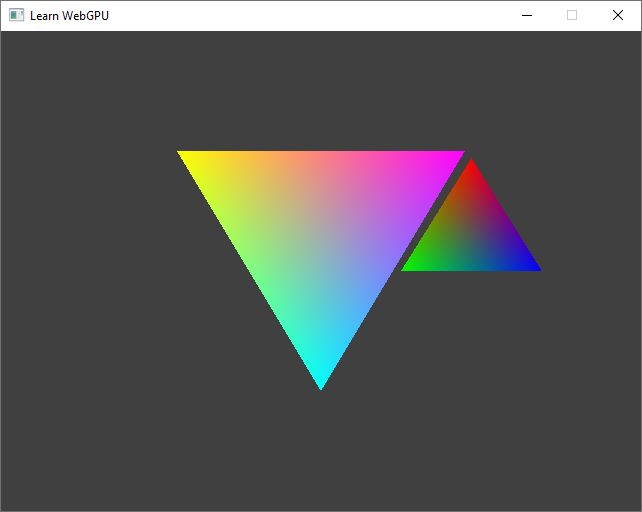Click the empty title bar area beside the title
Image resolution: width=642 pixels, height=512 pixels.
pyautogui.click(x=300, y=15)
